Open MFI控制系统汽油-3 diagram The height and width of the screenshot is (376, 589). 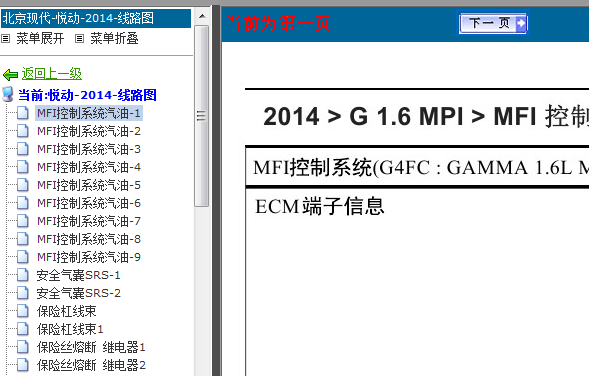(x=89, y=149)
